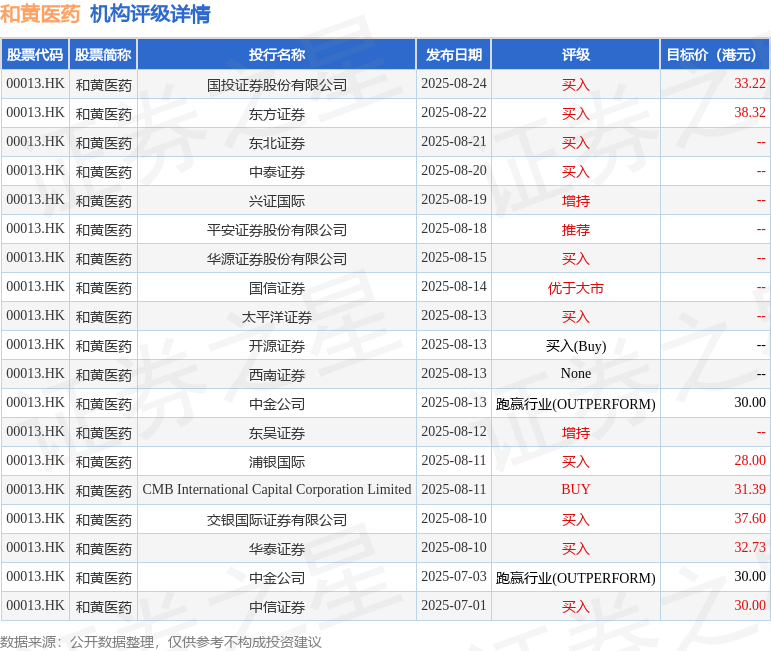Click the 目标价（港元） column header
The height and width of the screenshot is (651, 771).
[x=715, y=55]
